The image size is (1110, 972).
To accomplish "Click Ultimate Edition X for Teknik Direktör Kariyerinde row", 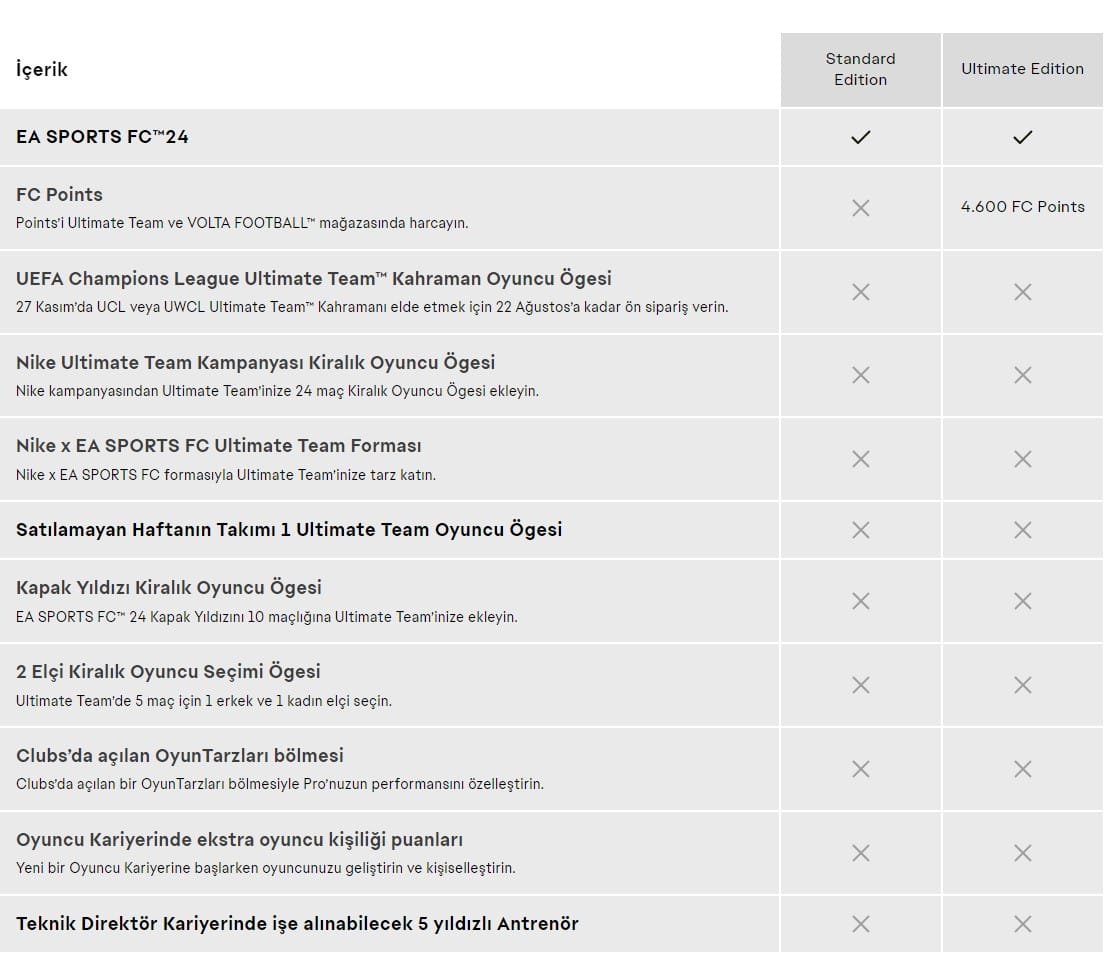I will click(1022, 923).
